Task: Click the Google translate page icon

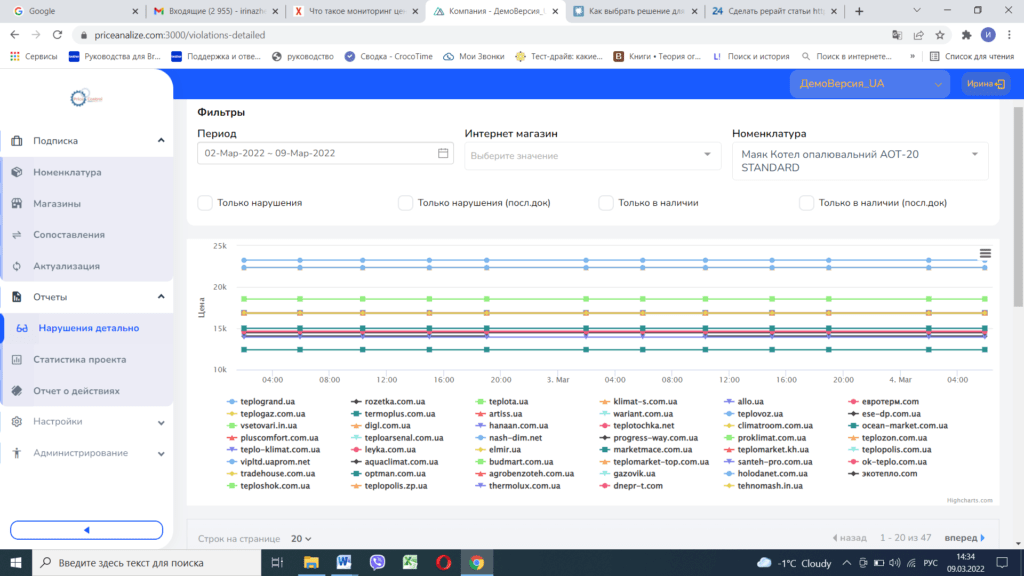Action: [x=897, y=35]
